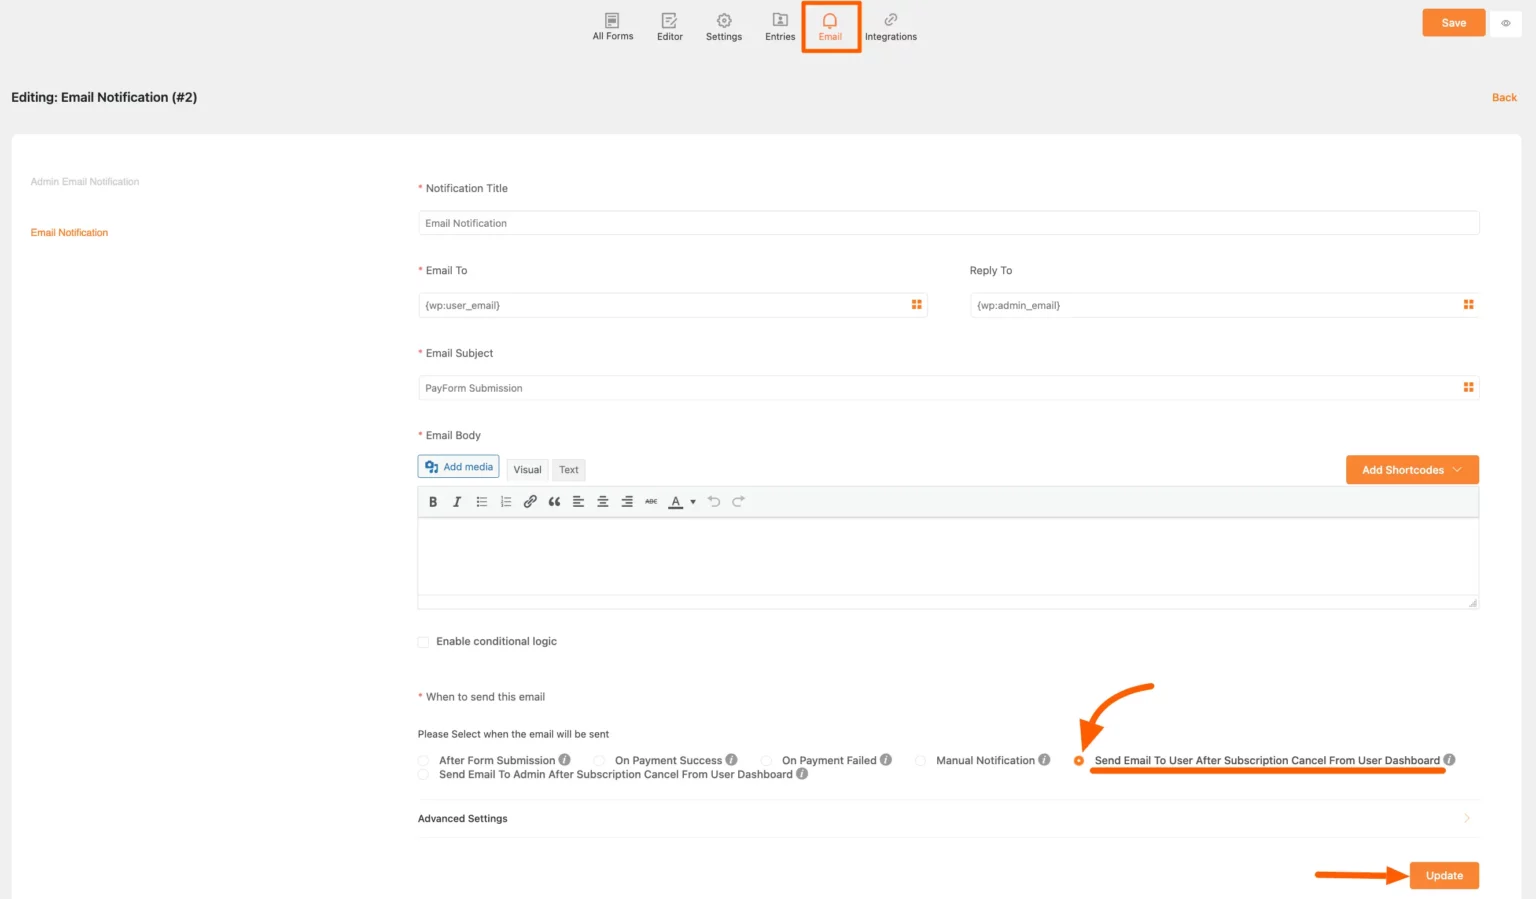Click the Update button
Viewport: 1536px width, 899px height.
(1443, 874)
